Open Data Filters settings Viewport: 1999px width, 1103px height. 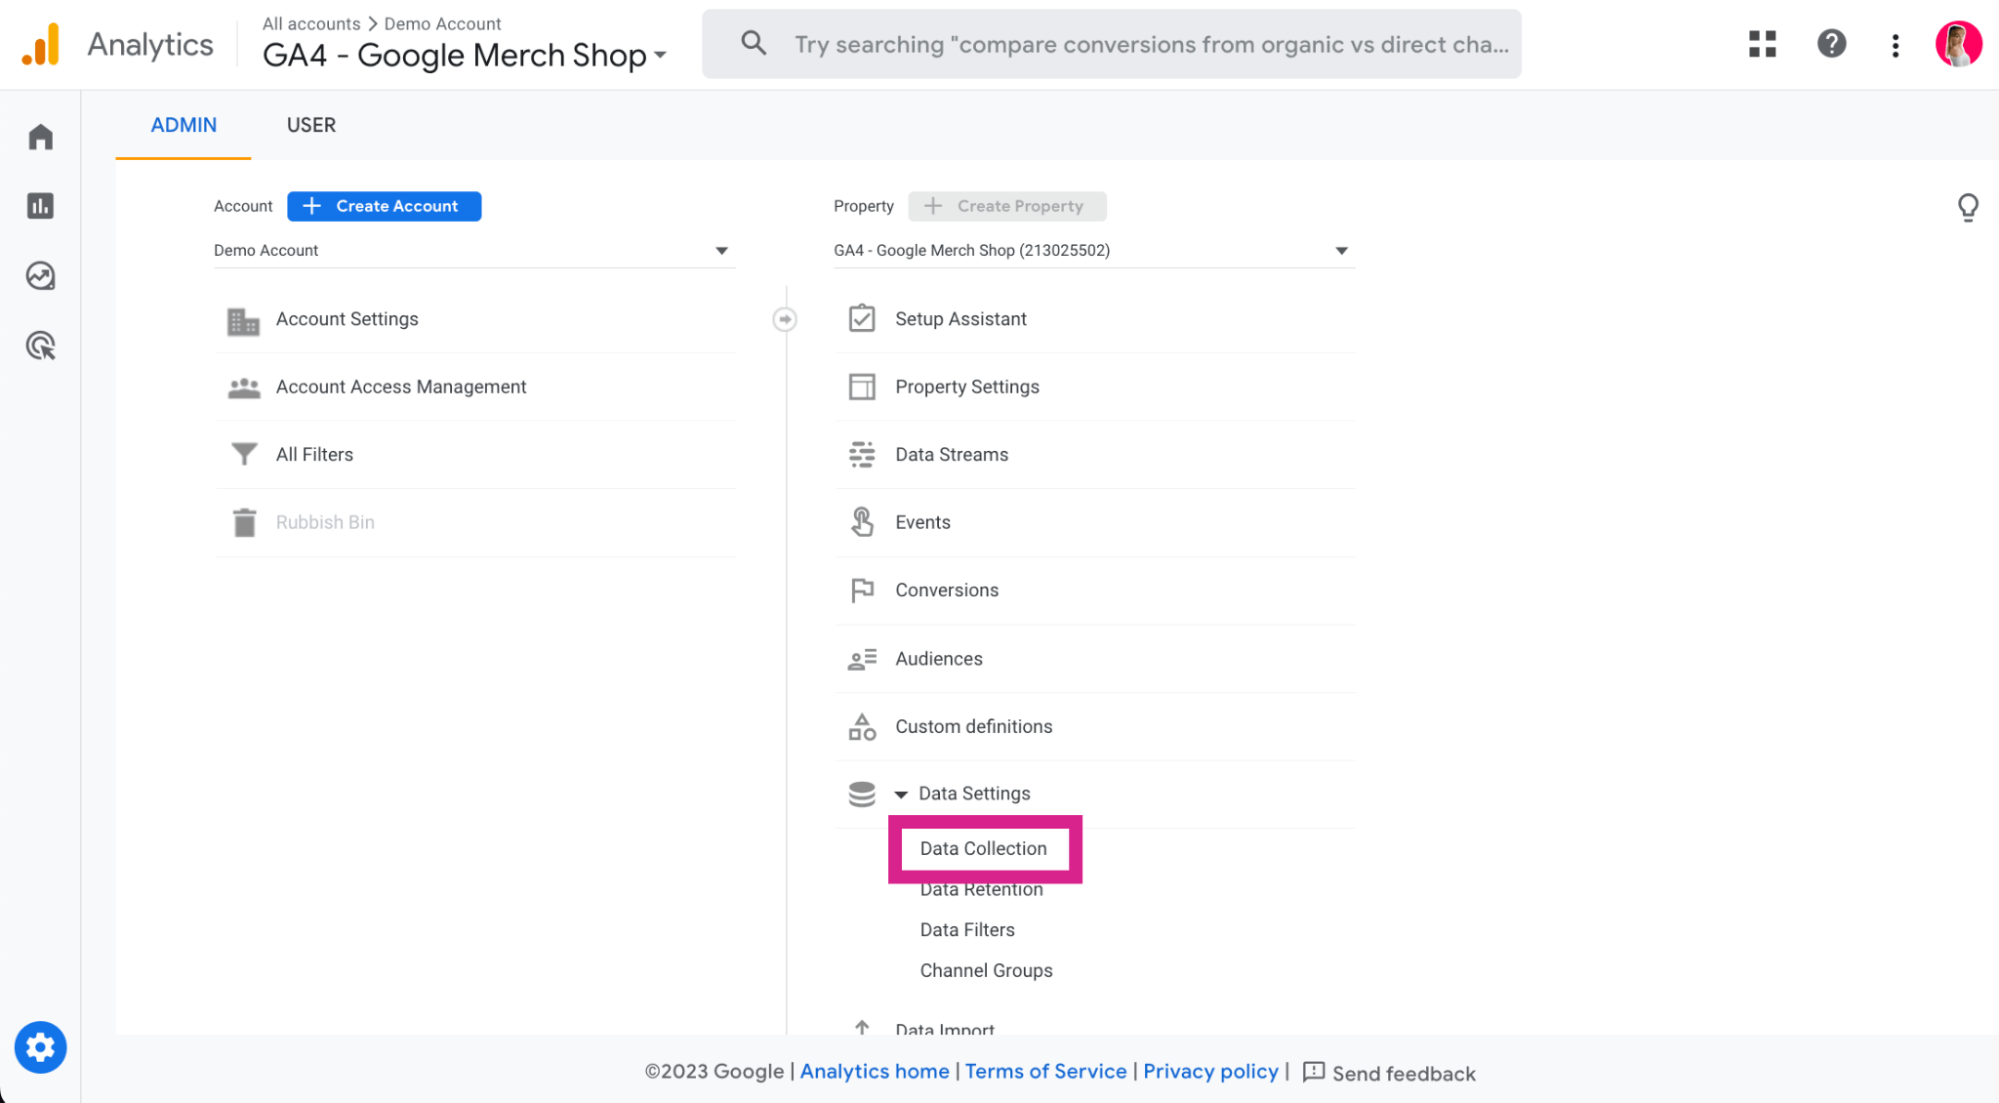pos(967,930)
